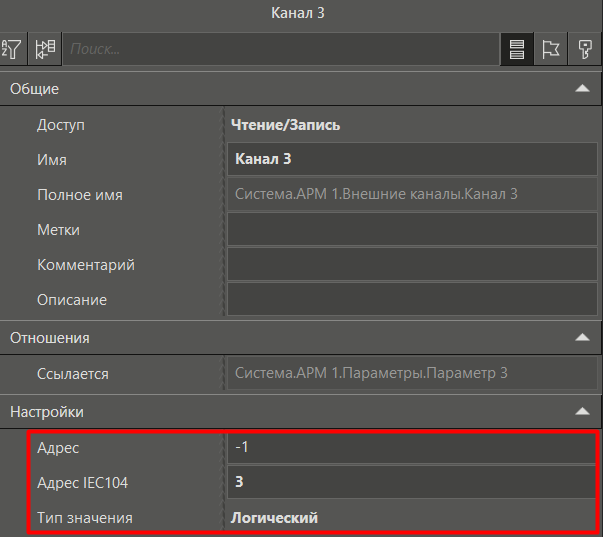Click the Комментарий input field

point(412,265)
